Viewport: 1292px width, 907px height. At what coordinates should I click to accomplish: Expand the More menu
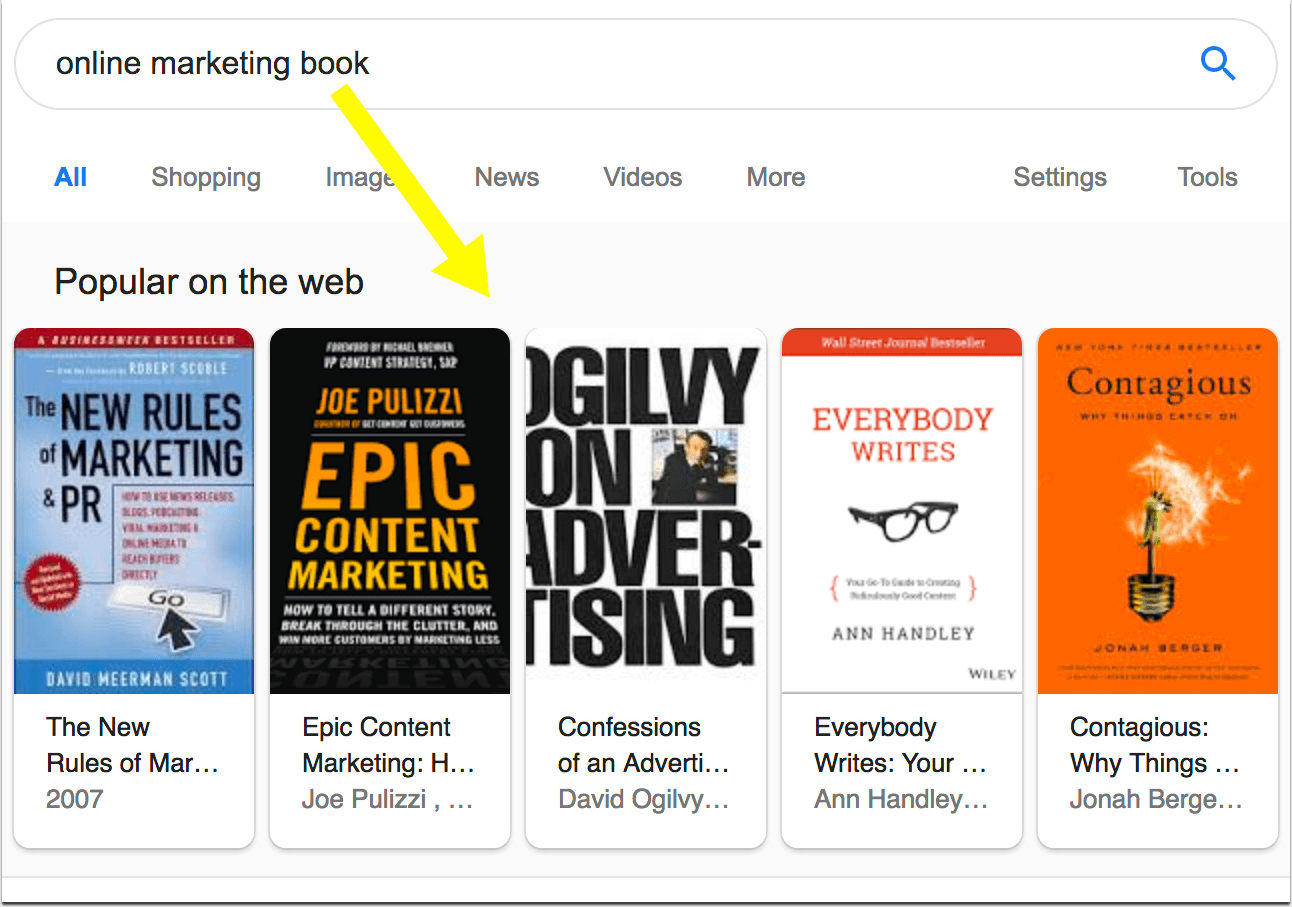776,177
